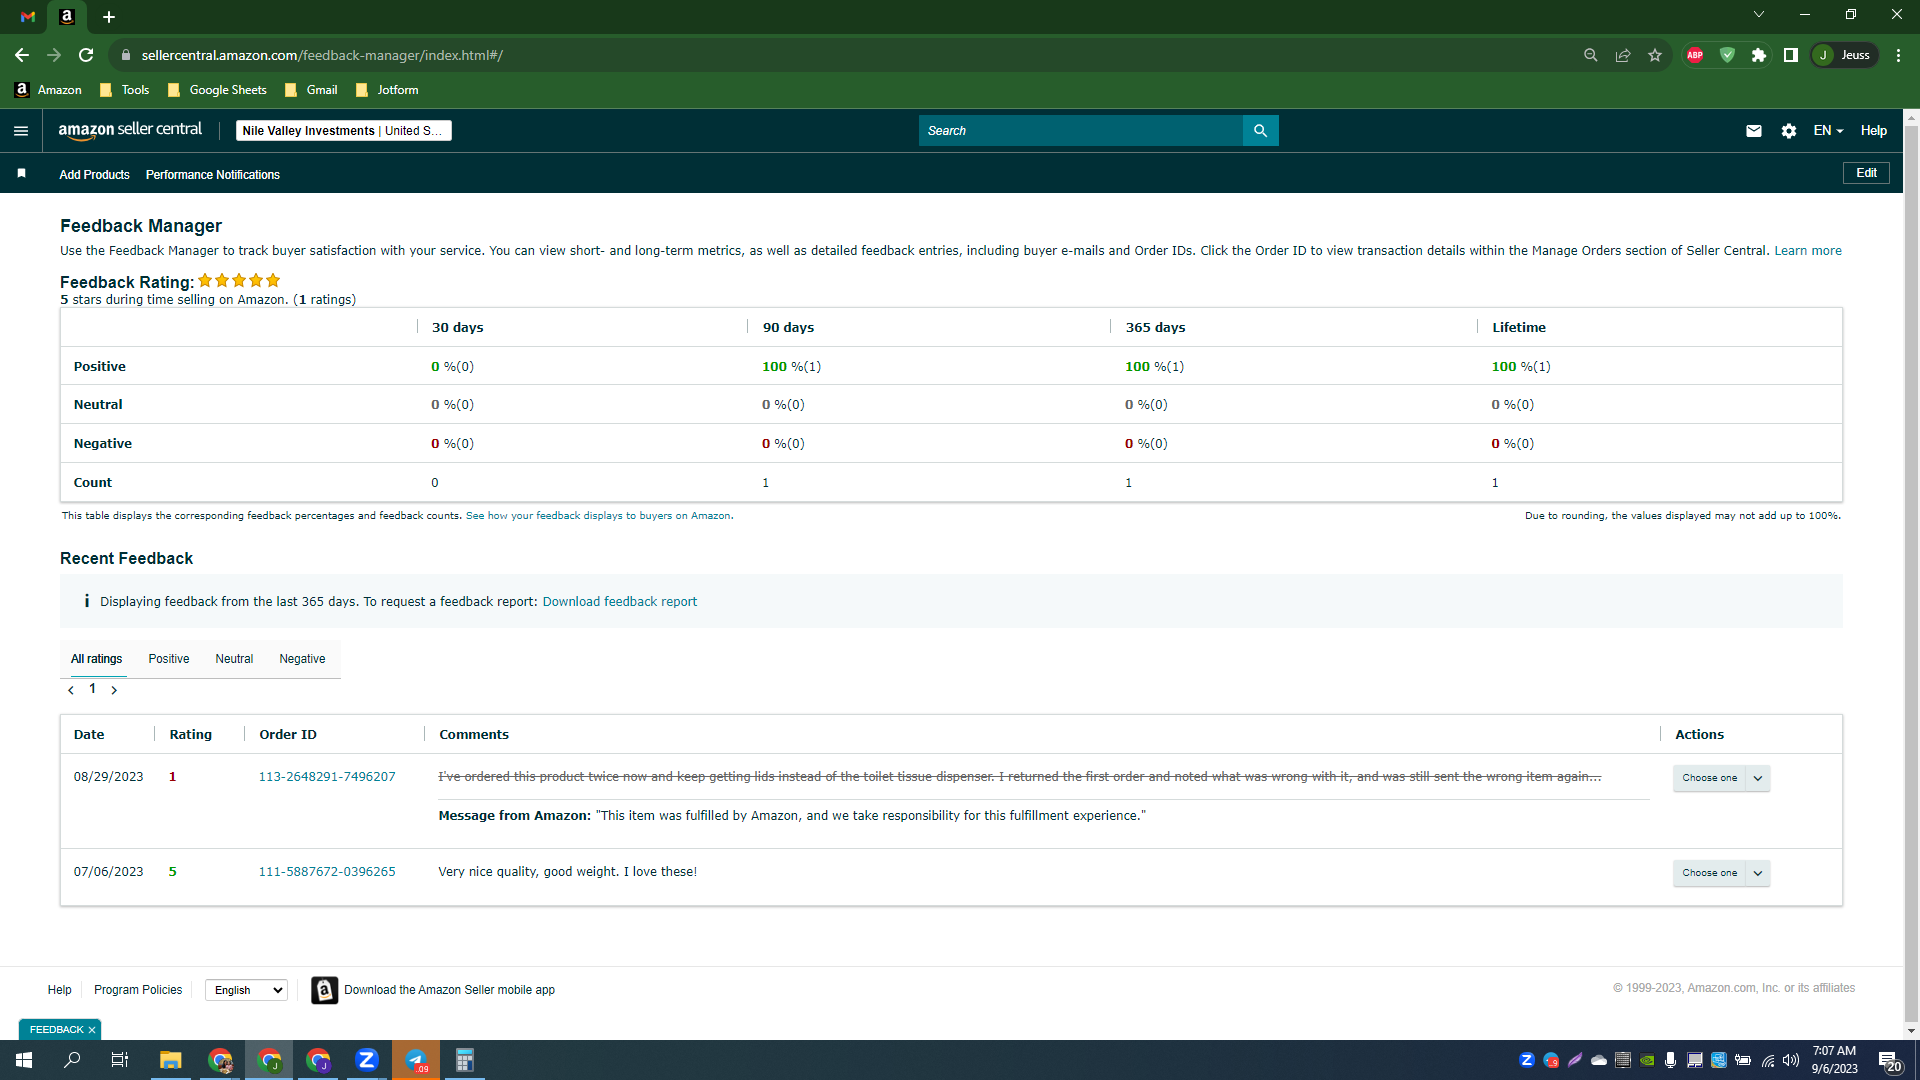Viewport: 1920px width, 1080px height.
Task: Open a new browser tab
Action: (109, 17)
